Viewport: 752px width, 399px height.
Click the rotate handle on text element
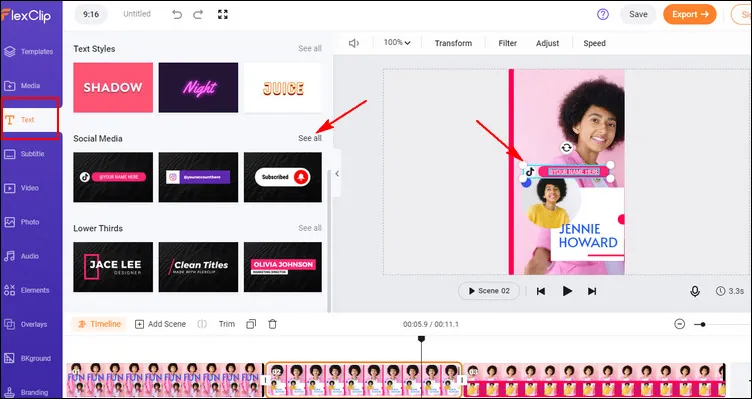[566, 148]
